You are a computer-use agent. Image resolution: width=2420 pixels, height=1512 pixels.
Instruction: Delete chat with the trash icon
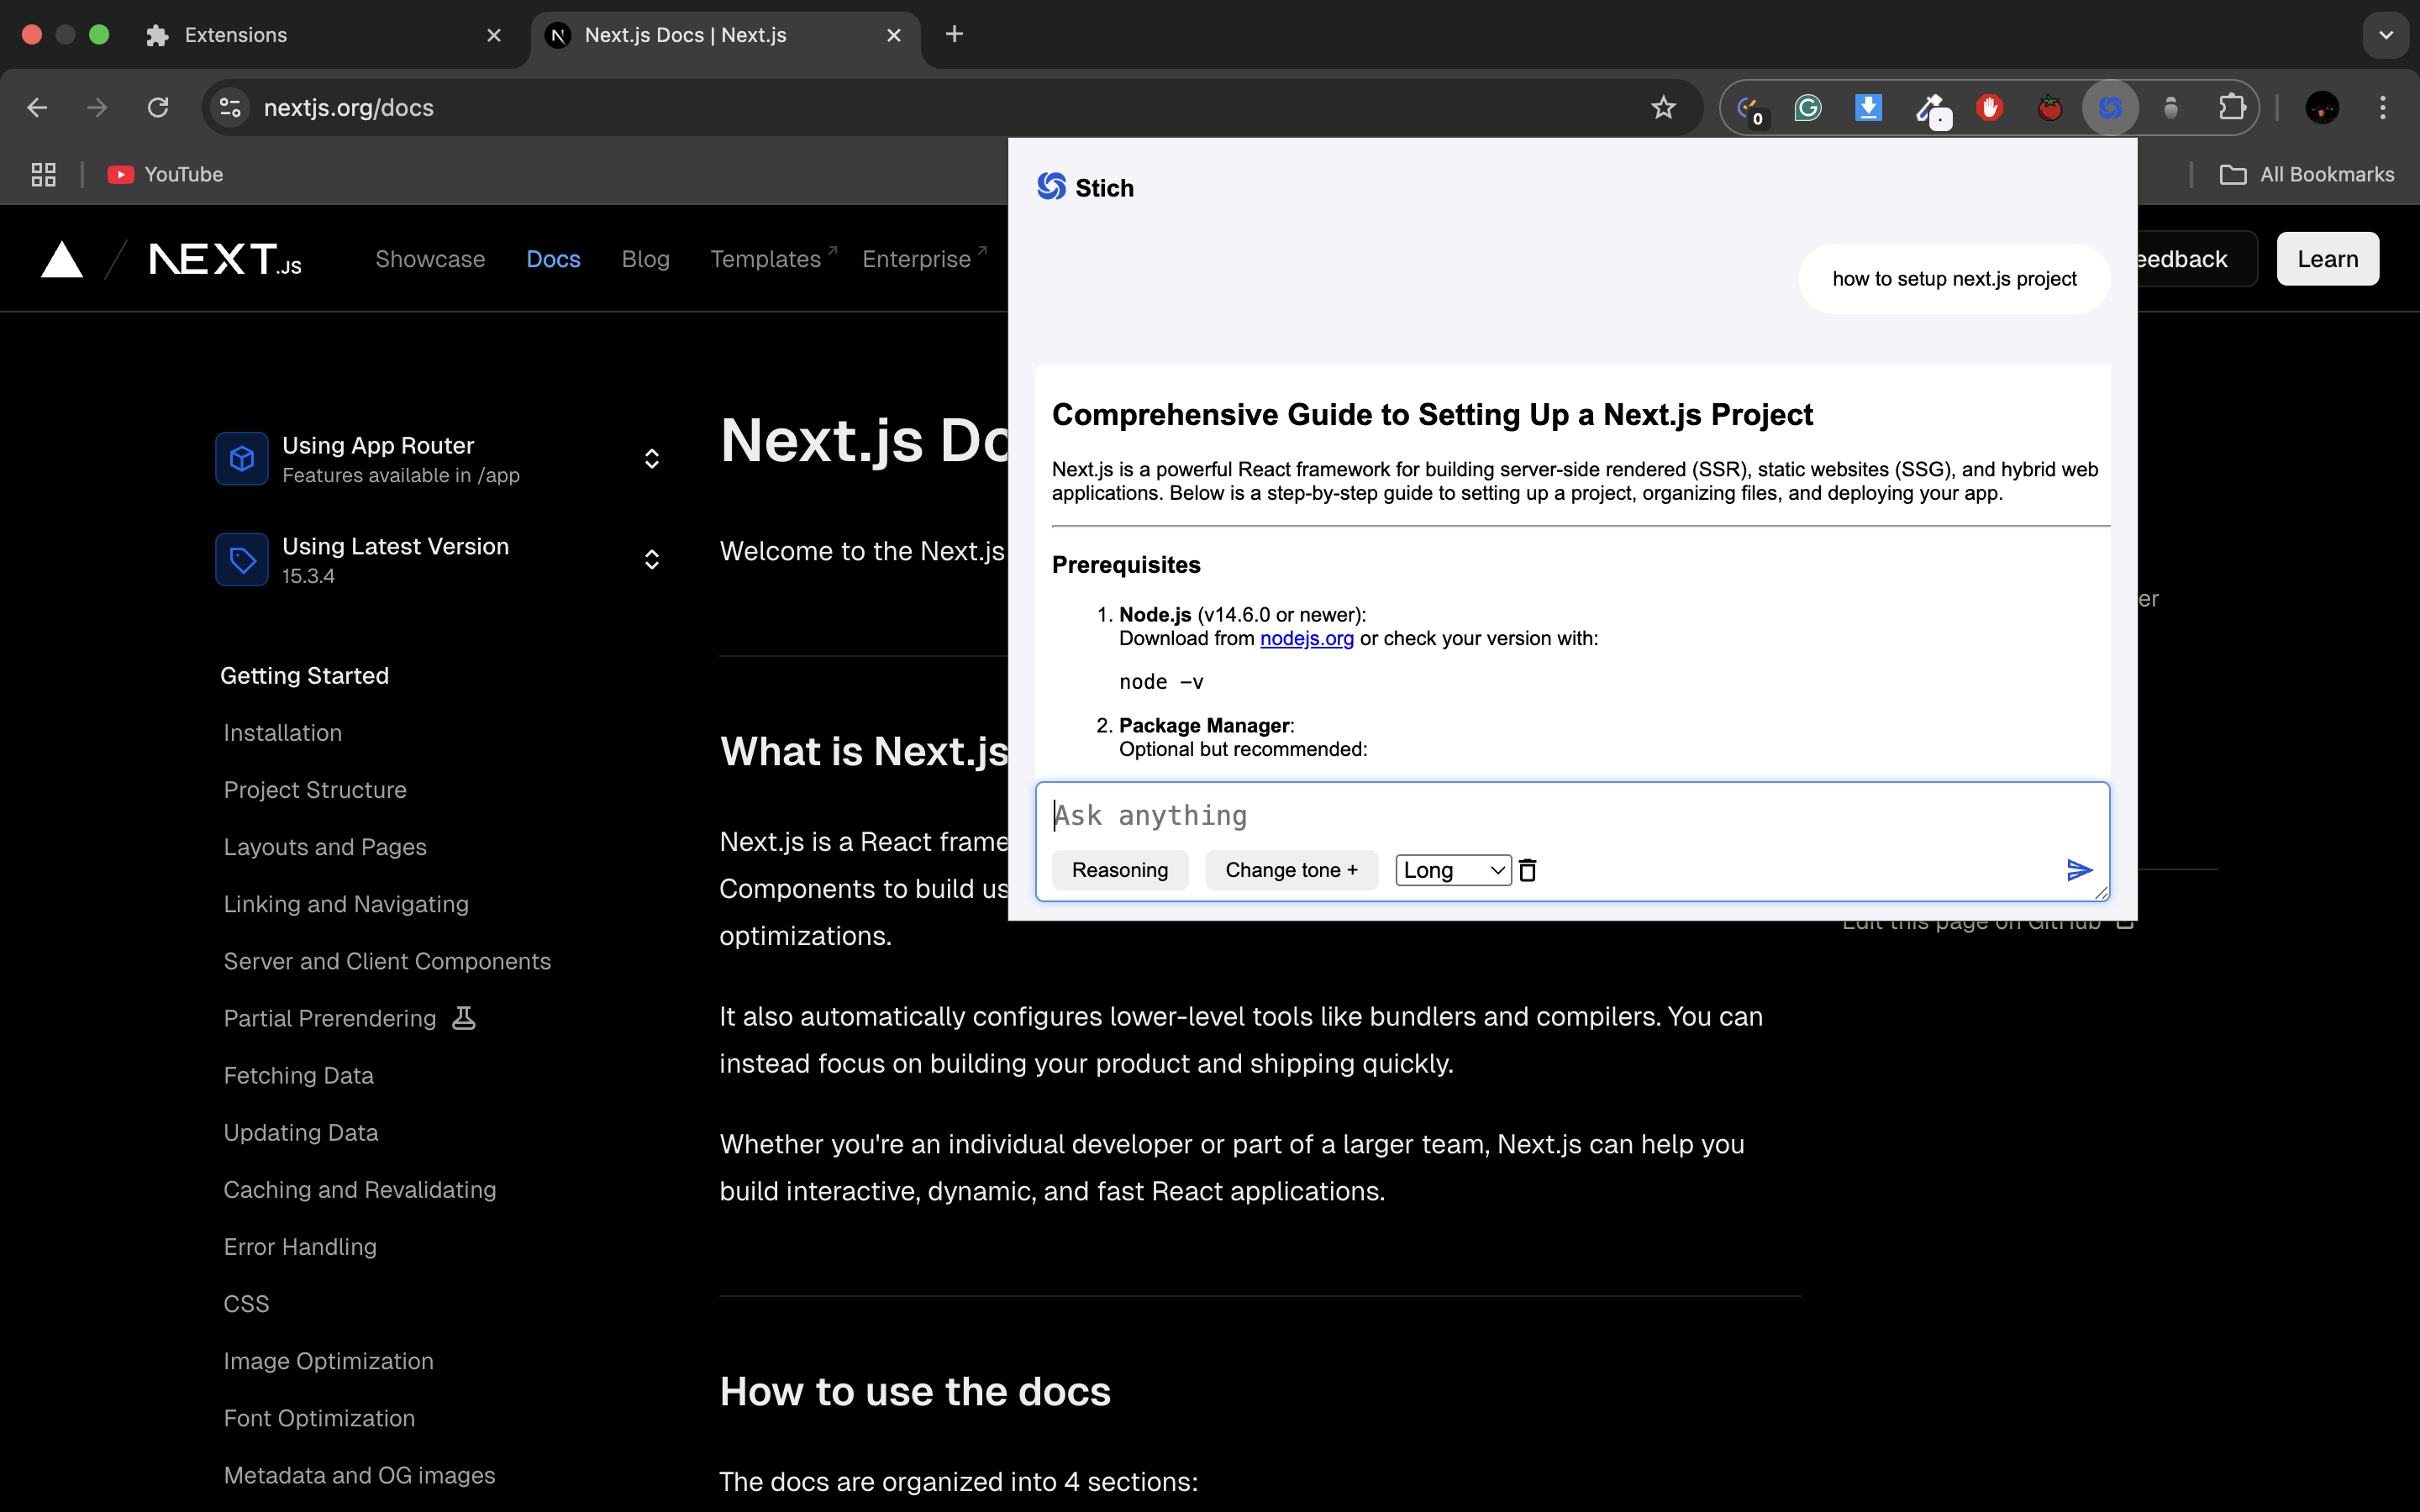[x=1527, y=870]
